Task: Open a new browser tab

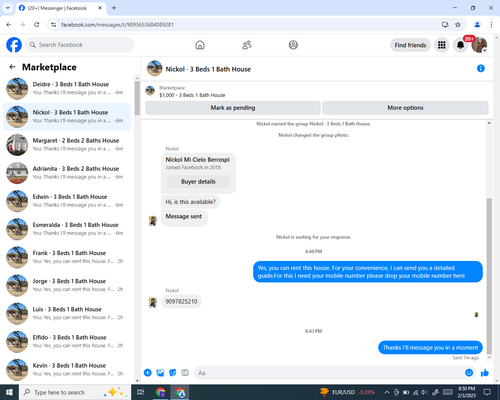Action: coord(114,8)
